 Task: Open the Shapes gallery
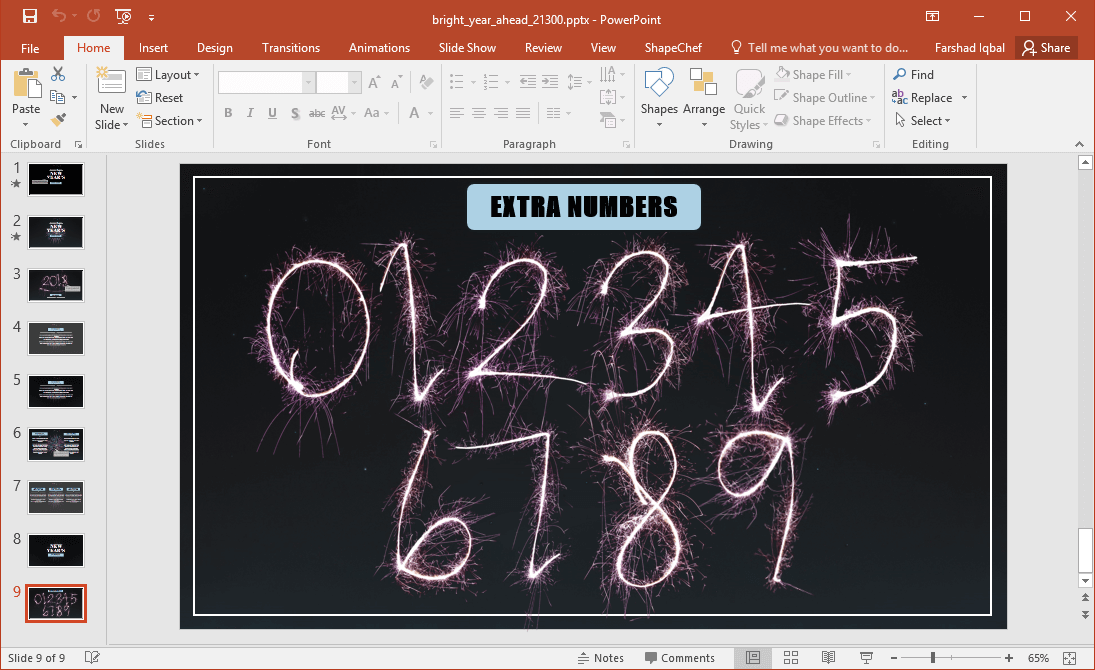659,98
